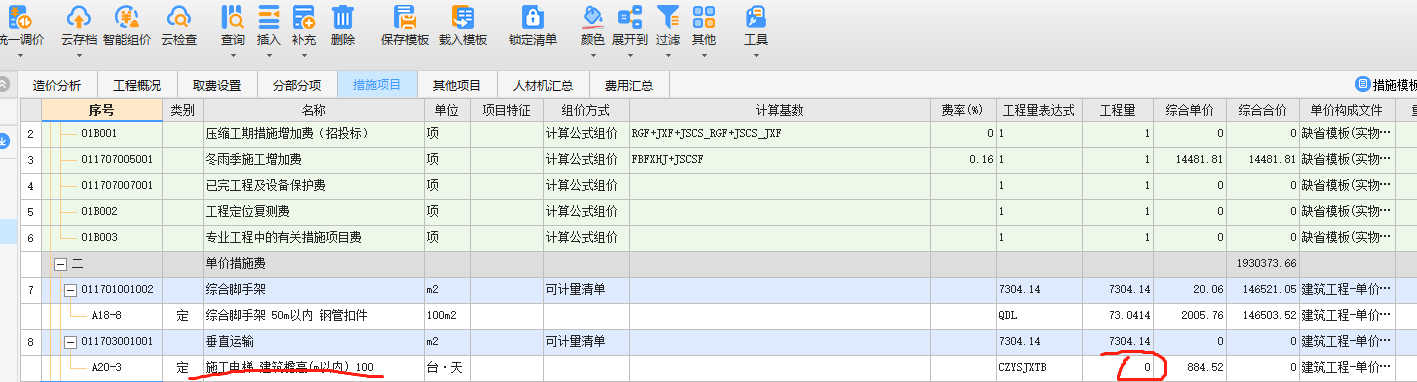
Task: Click the 其他 grid icon
Action: tap(703, 17)
